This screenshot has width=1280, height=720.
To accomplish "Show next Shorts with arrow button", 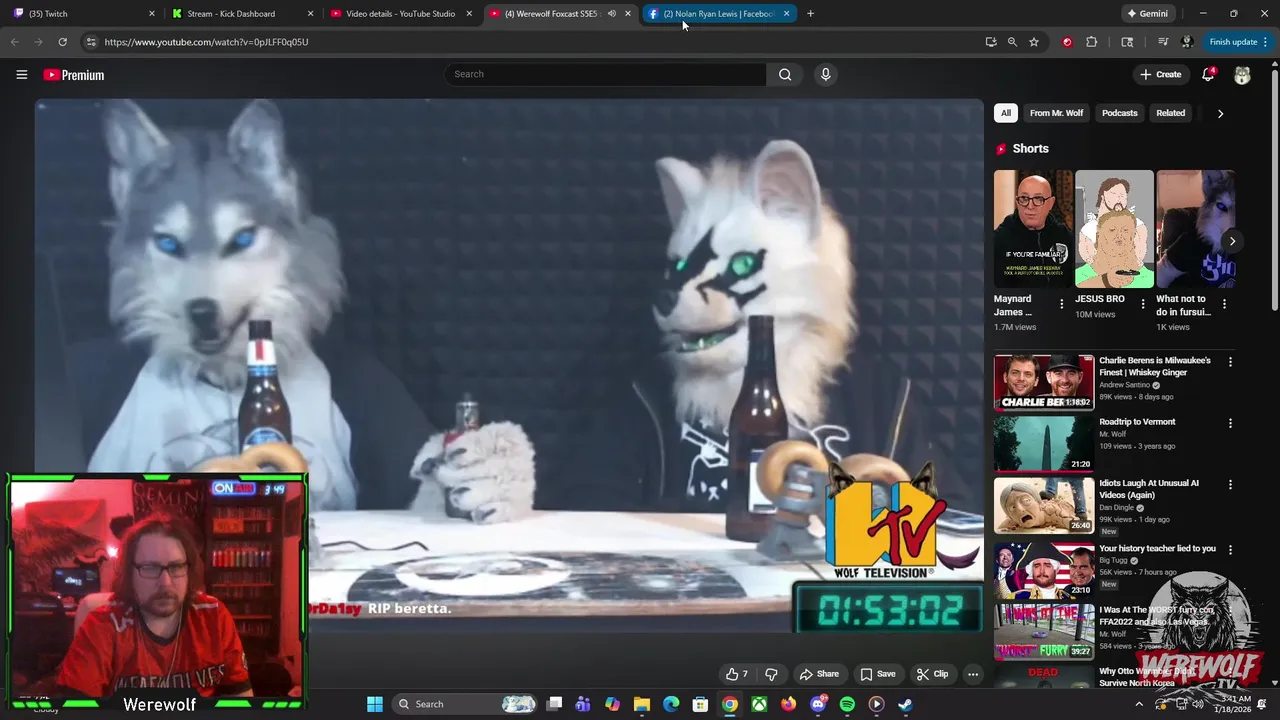I will click(x=1232, y=241).
